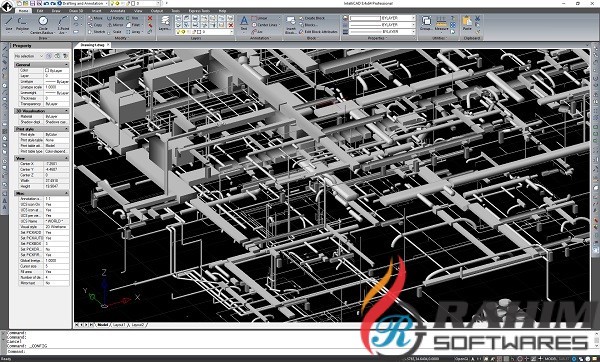The image size is (600, 362).
Task: Select the 3-Point Arc tool
Action: point(63,25)
